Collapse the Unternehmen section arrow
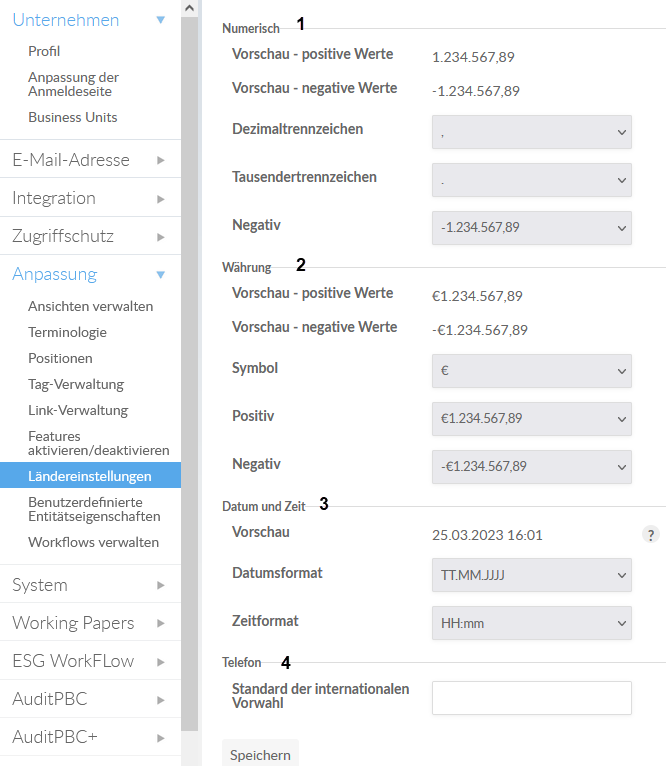Viewport: 666px width, 766px height. point(160,20)
